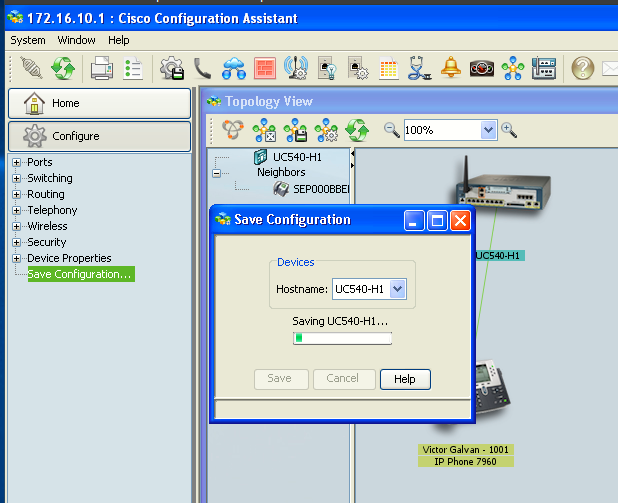Expand the Security tree node
The image size is (618, 503).
17,242
